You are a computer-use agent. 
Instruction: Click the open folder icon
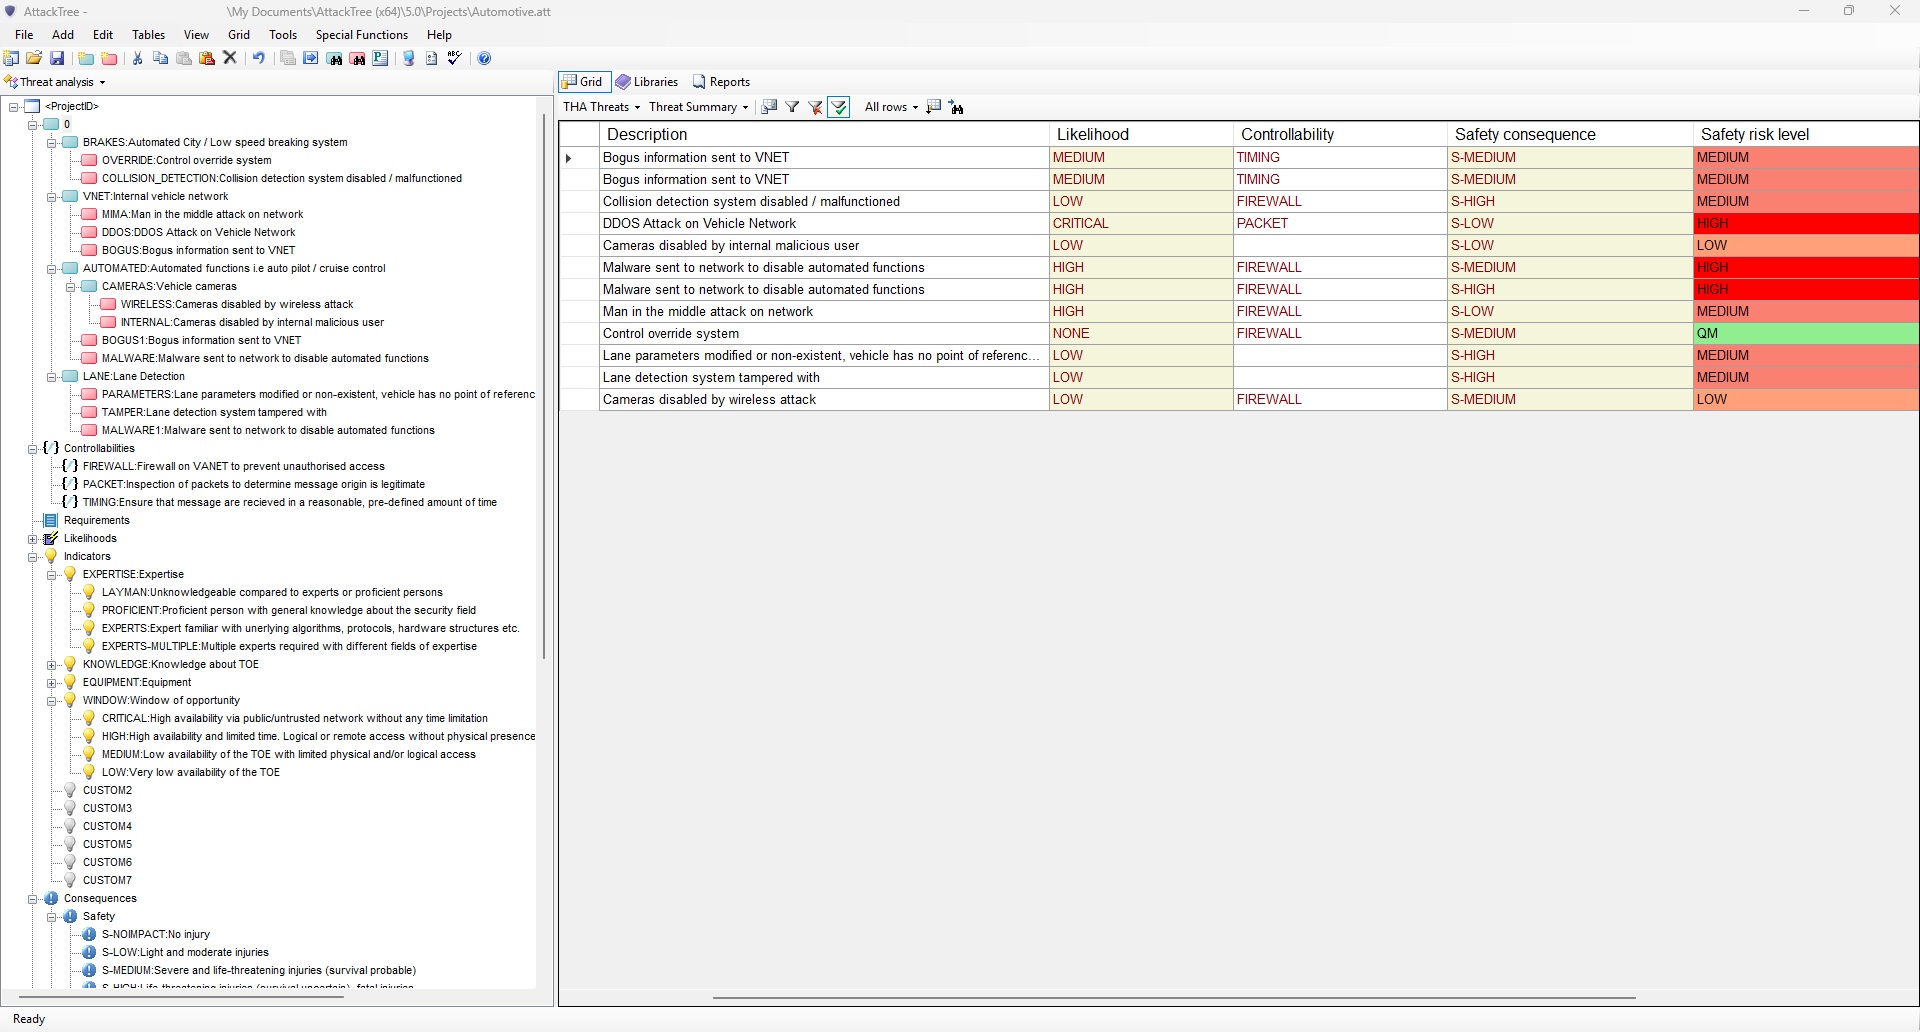pos(34,59)
